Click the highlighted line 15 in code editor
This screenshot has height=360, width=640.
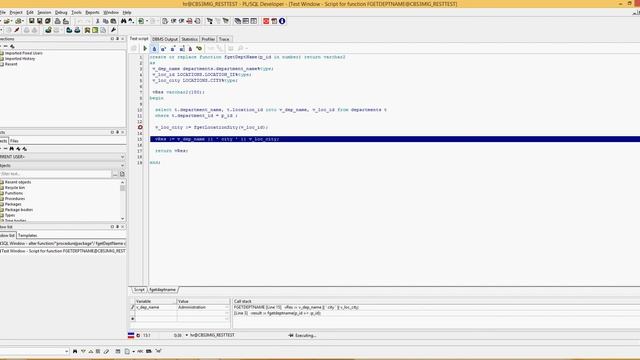395,139
